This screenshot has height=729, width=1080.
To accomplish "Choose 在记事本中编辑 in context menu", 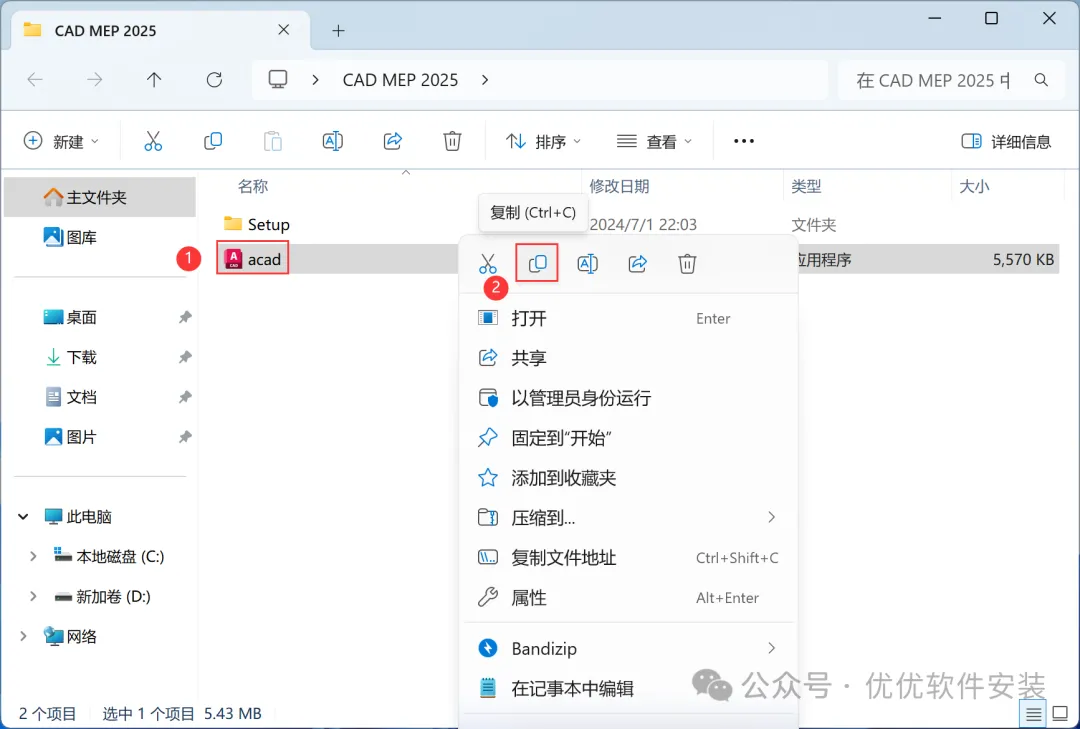I will tap(628, 688).
